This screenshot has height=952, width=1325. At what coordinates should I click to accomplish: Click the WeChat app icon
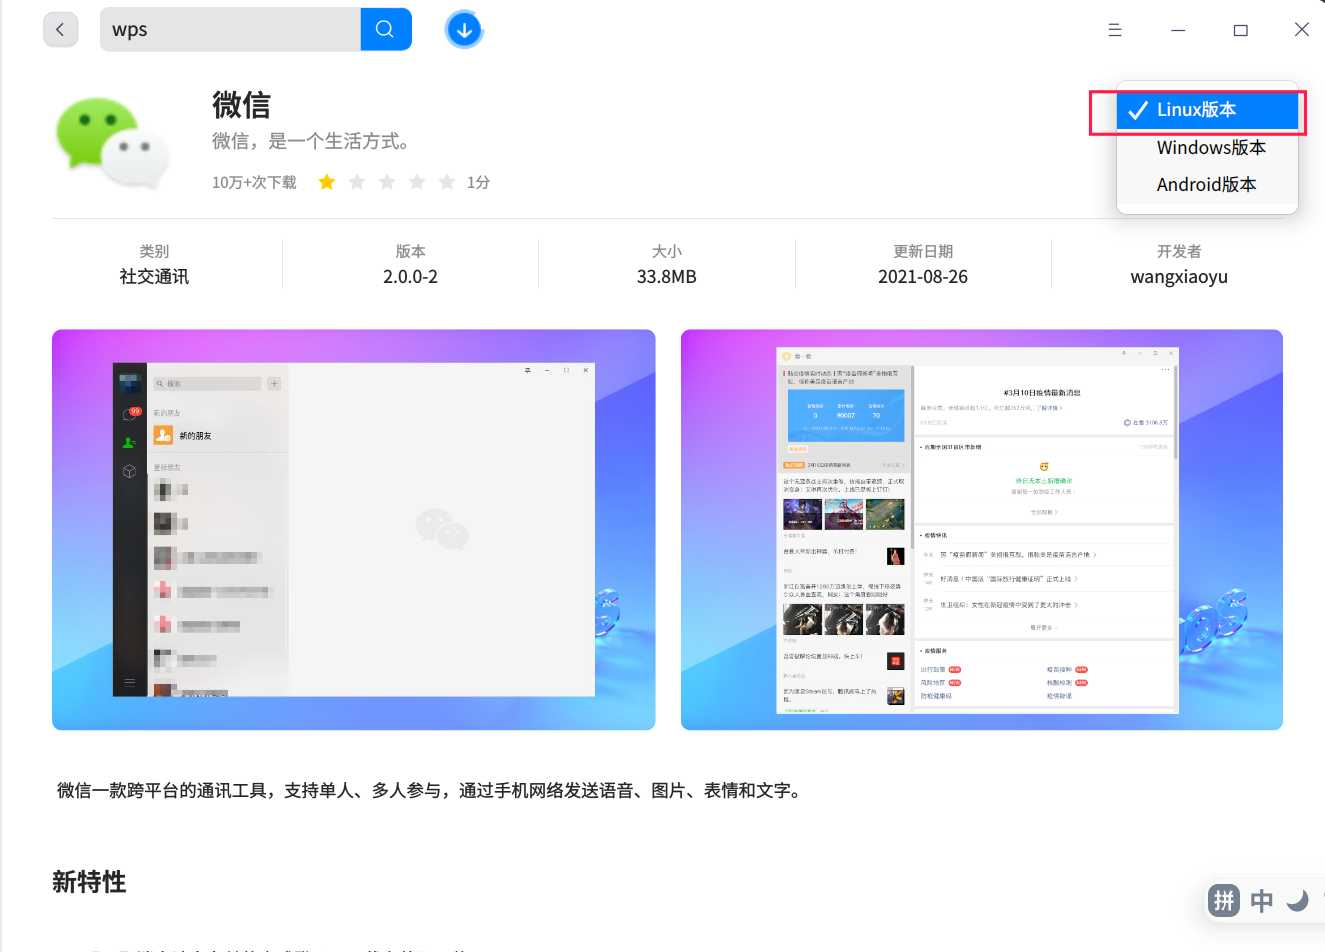tap(112, 143)
